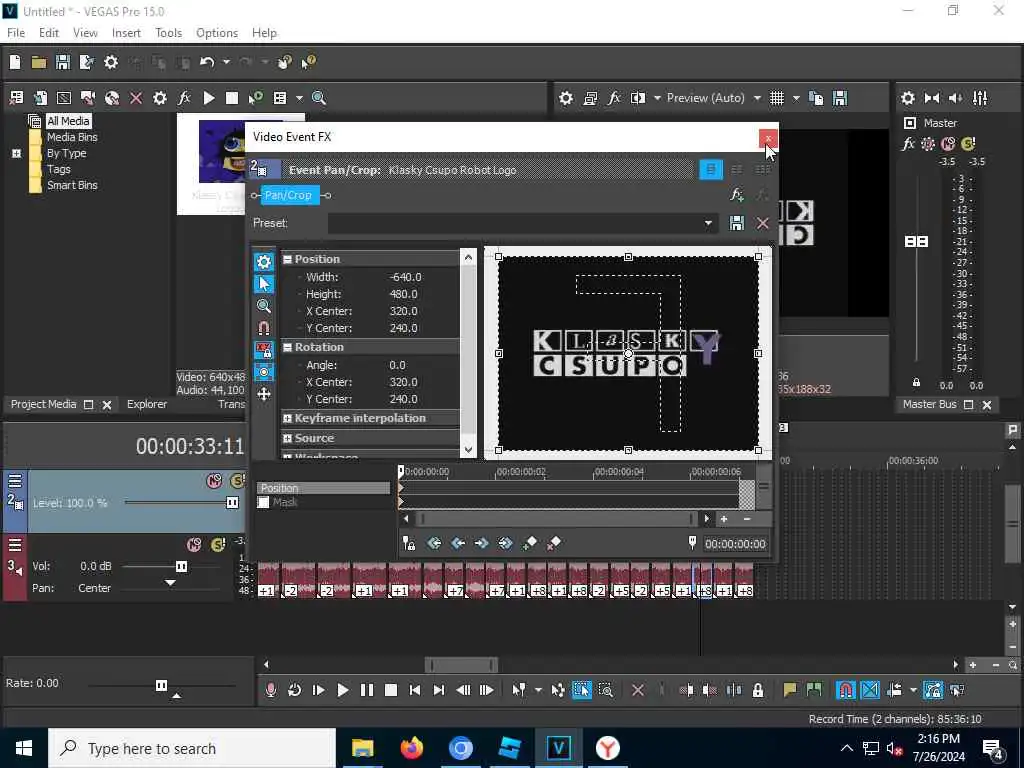The width and height of the screenshot is (1024, 768).
Task: Open Firefox from the taskbar
Action: 411,748
